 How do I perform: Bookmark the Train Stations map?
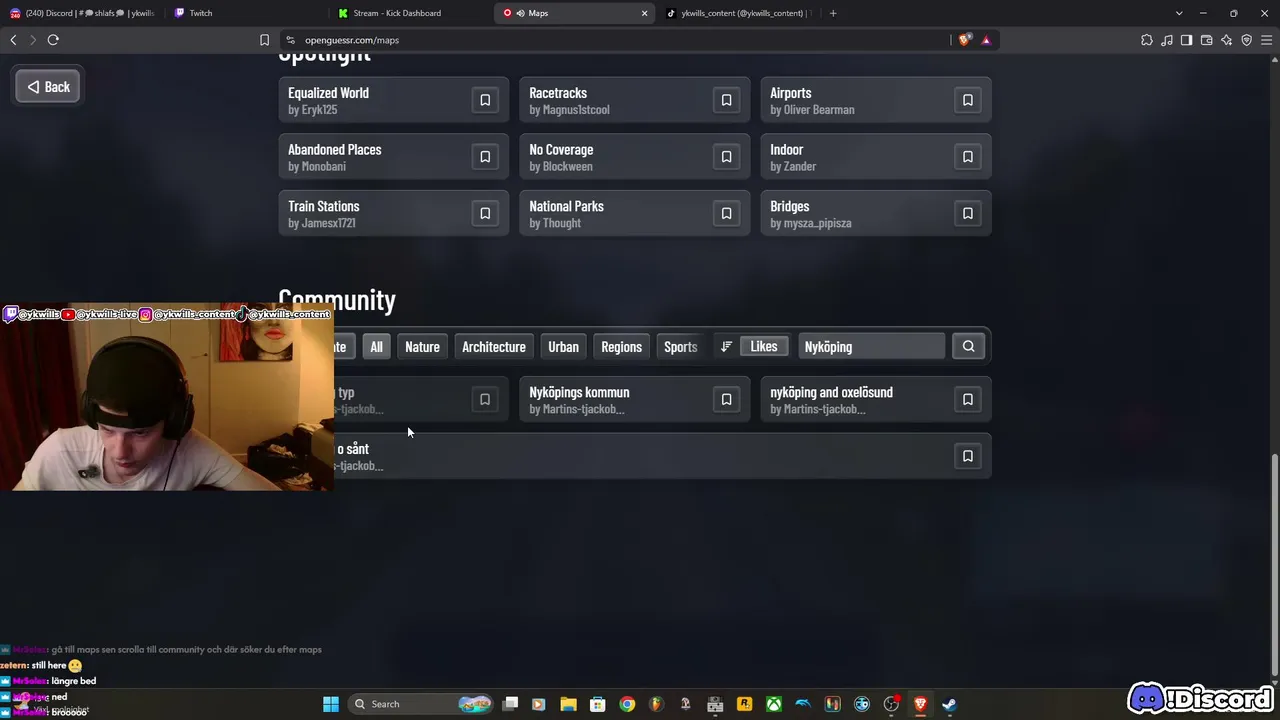click(485, 213)
